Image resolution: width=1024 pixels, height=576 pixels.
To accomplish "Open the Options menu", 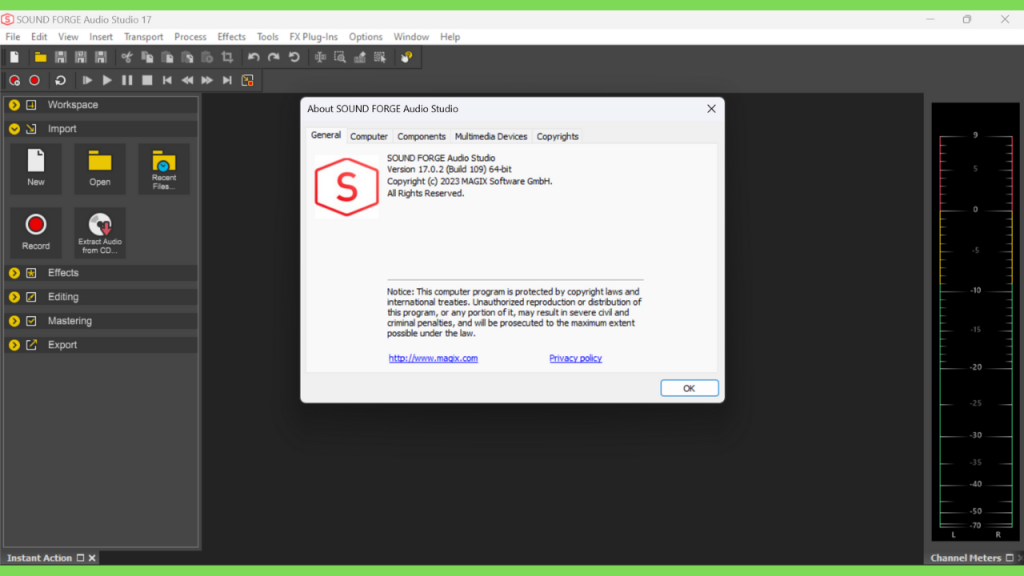I will (365, 37).
